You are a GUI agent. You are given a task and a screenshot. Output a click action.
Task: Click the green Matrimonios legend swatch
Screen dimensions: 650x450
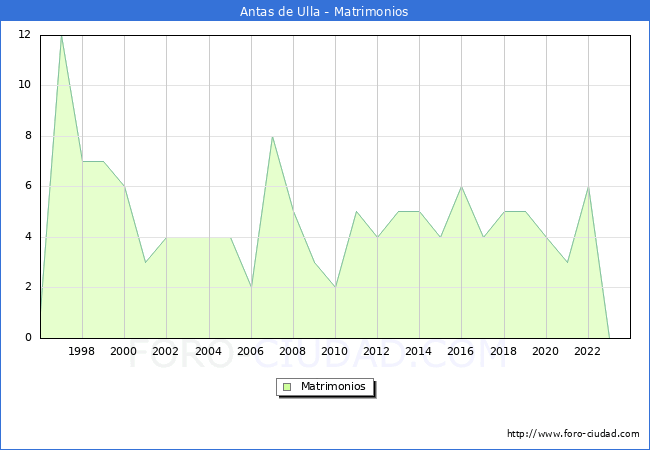(x=286, y=387)
